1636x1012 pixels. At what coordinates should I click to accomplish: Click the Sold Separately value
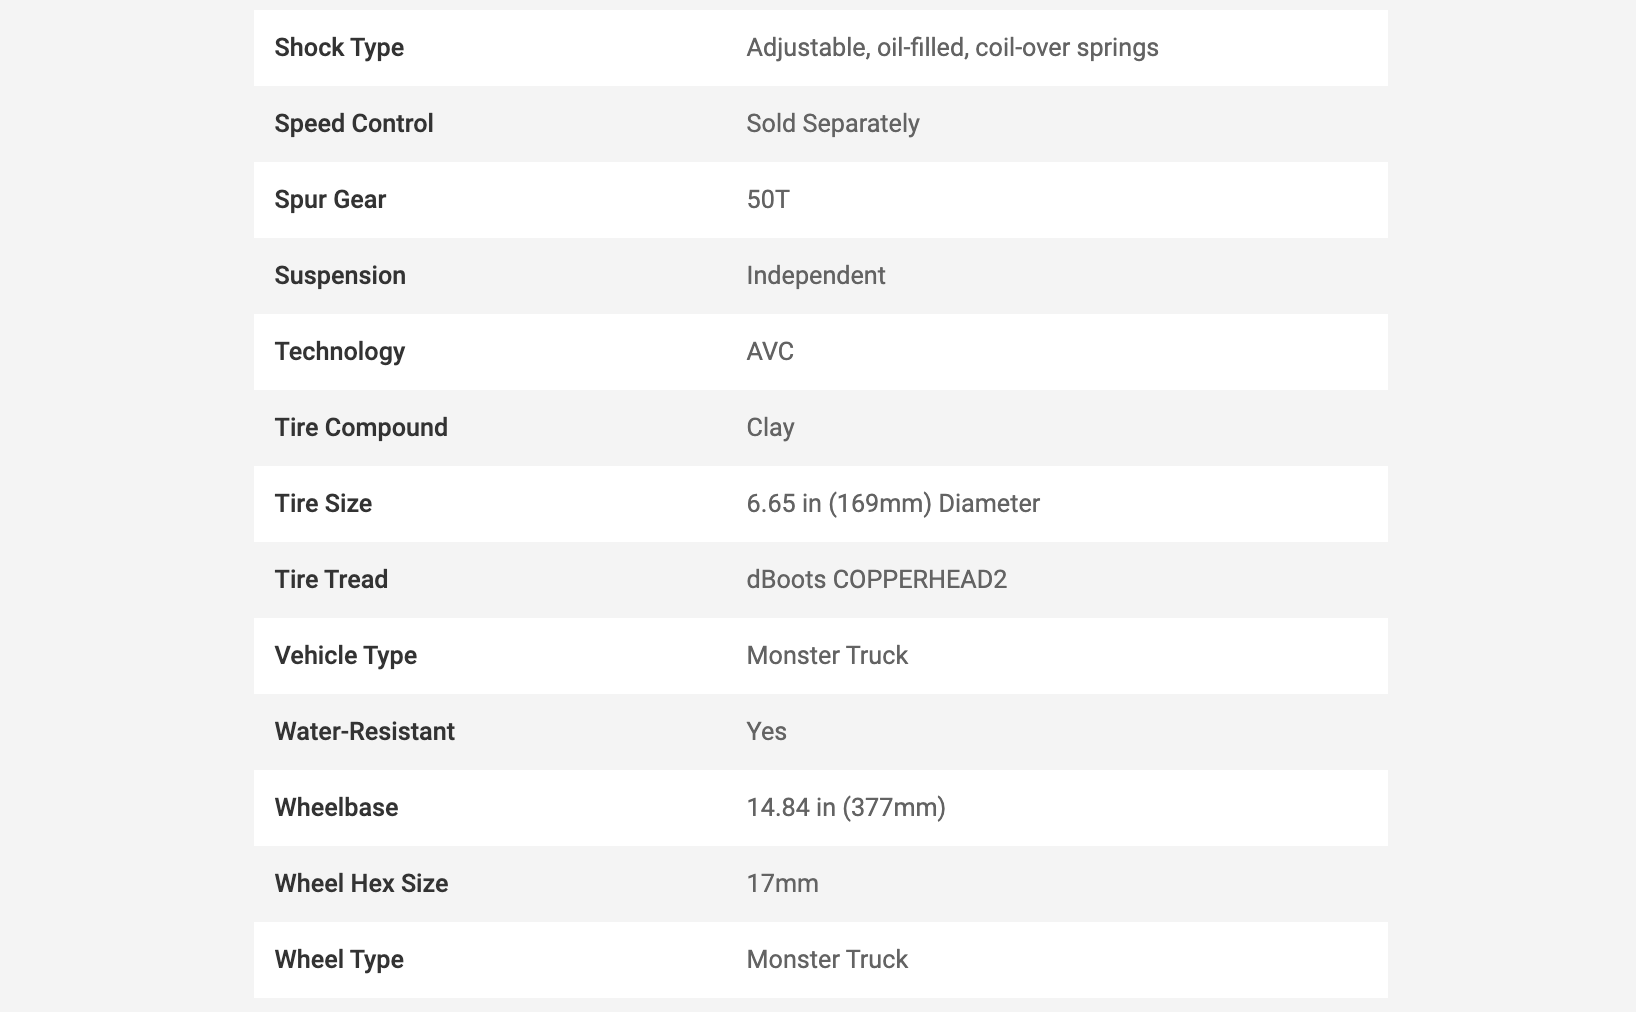tap(833, 124)
